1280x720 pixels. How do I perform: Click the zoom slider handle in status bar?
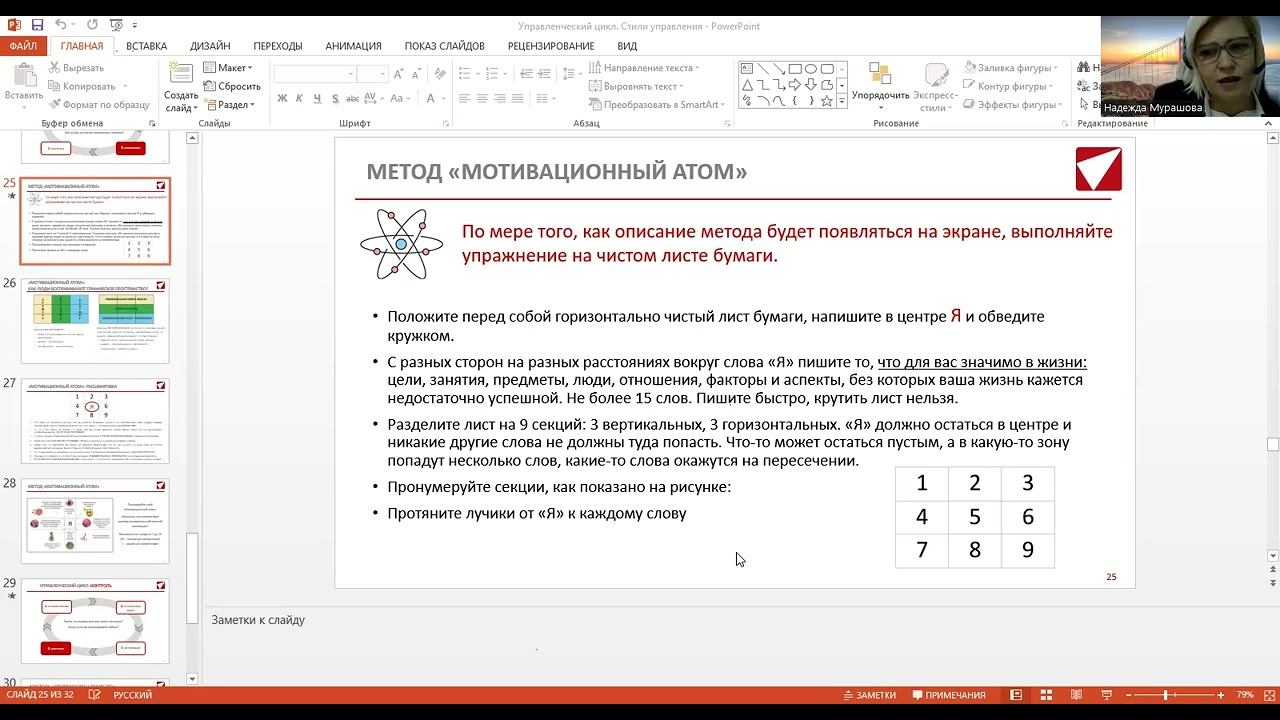(1166, 695)
